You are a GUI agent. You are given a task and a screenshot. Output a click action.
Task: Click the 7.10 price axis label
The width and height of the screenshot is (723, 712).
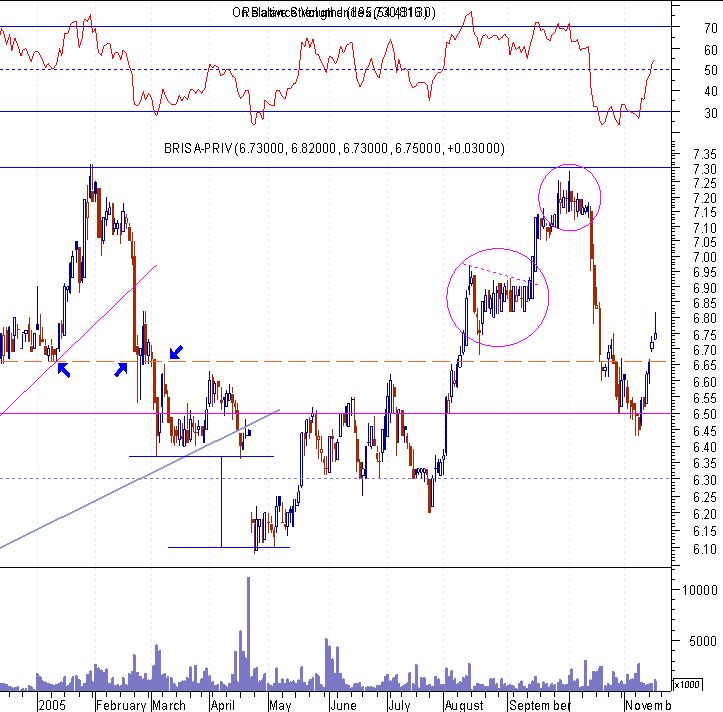tap(705, 228)
